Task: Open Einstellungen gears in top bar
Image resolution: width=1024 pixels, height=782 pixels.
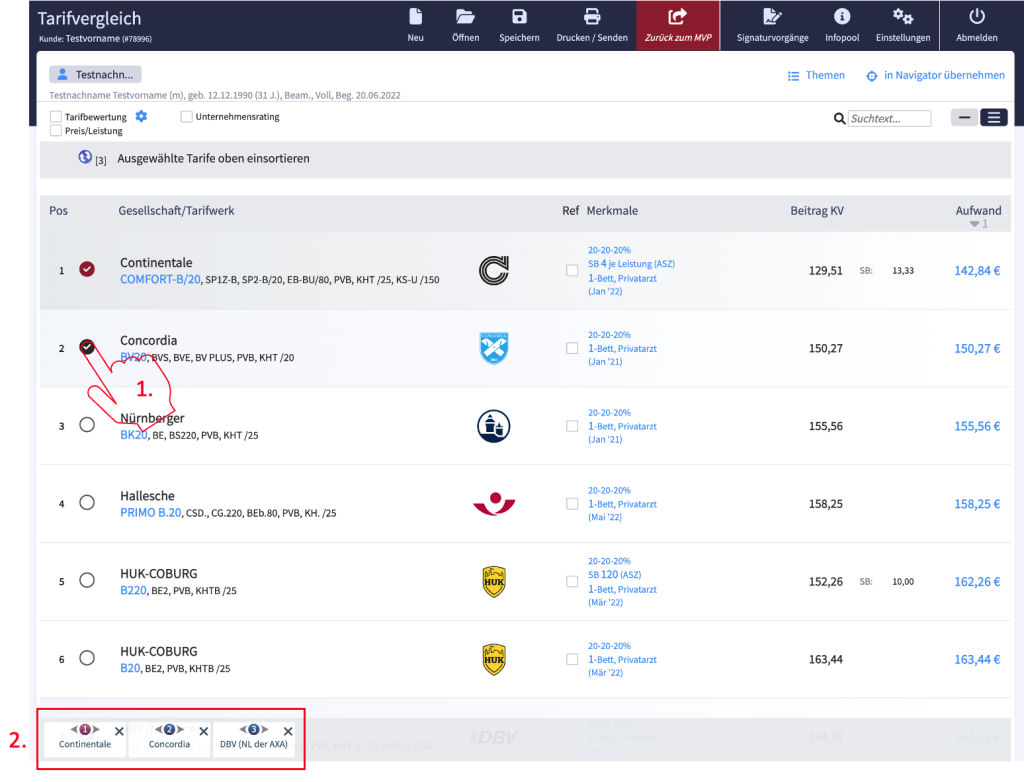Action: point(903,25)
